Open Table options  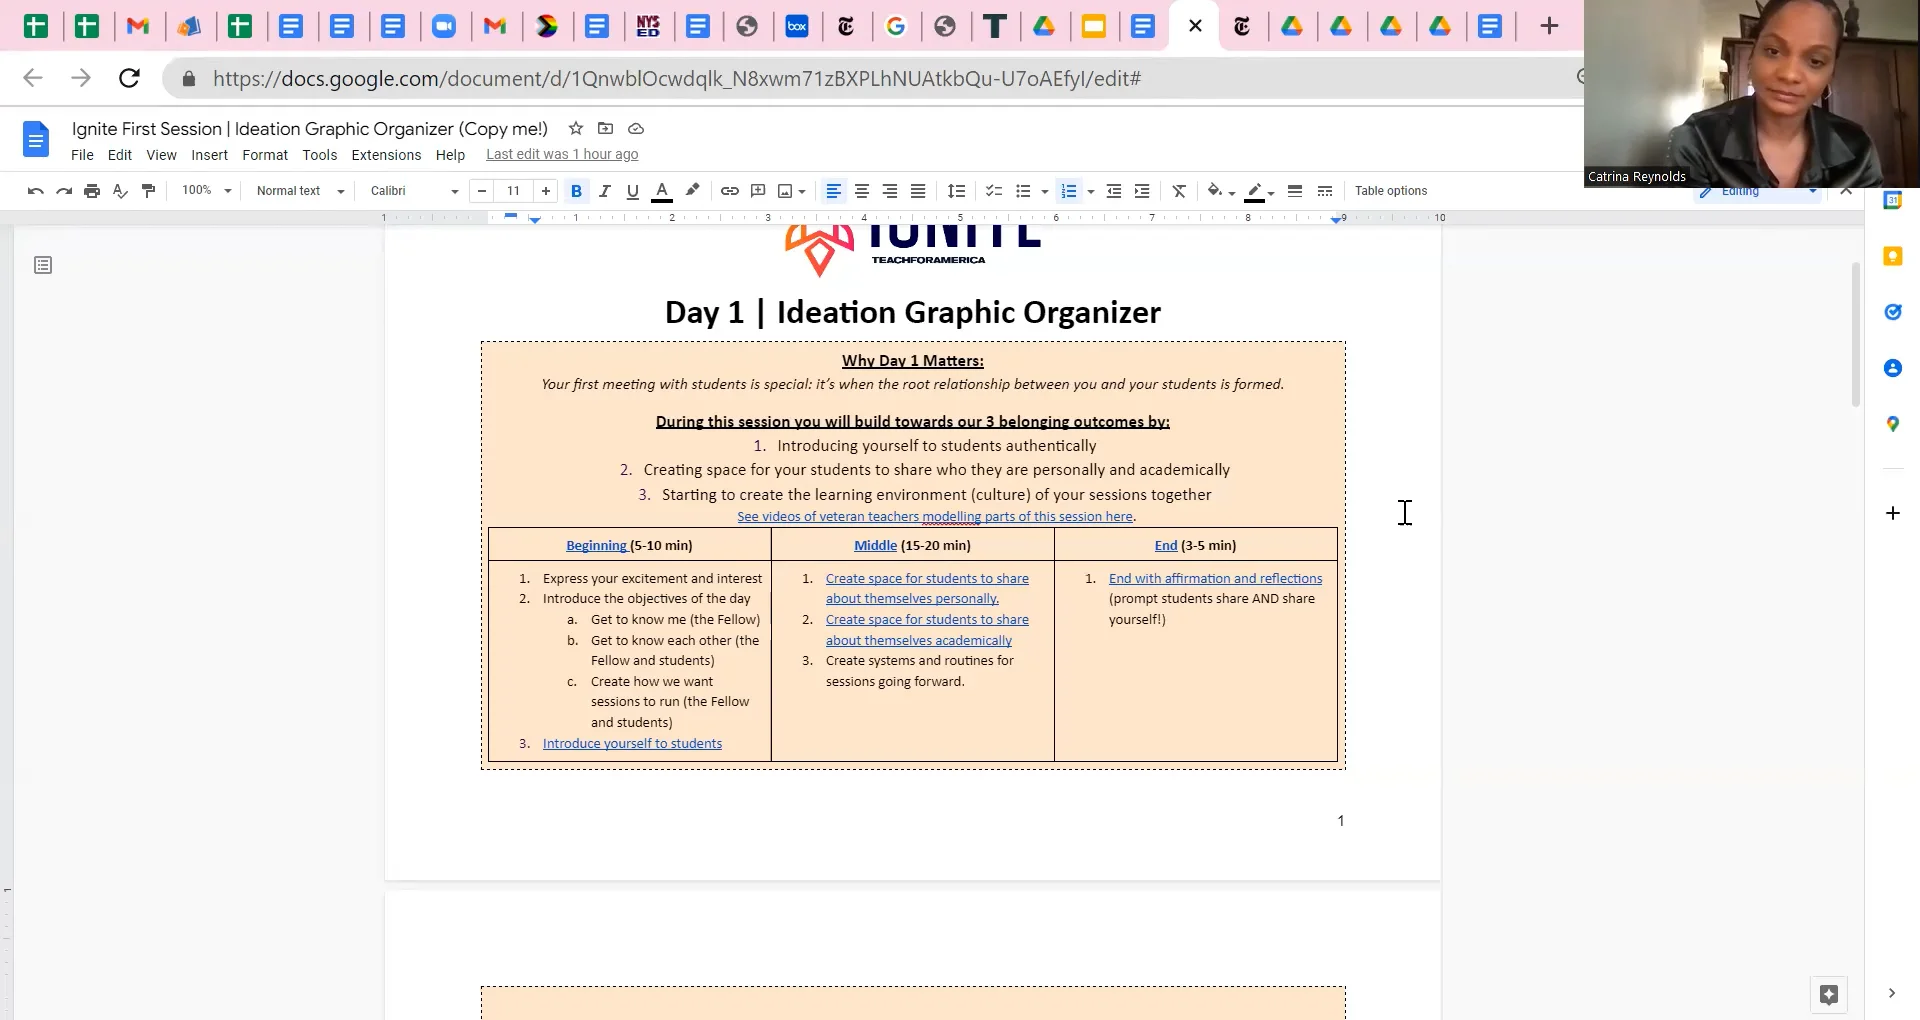click(x=1392, y=191)
